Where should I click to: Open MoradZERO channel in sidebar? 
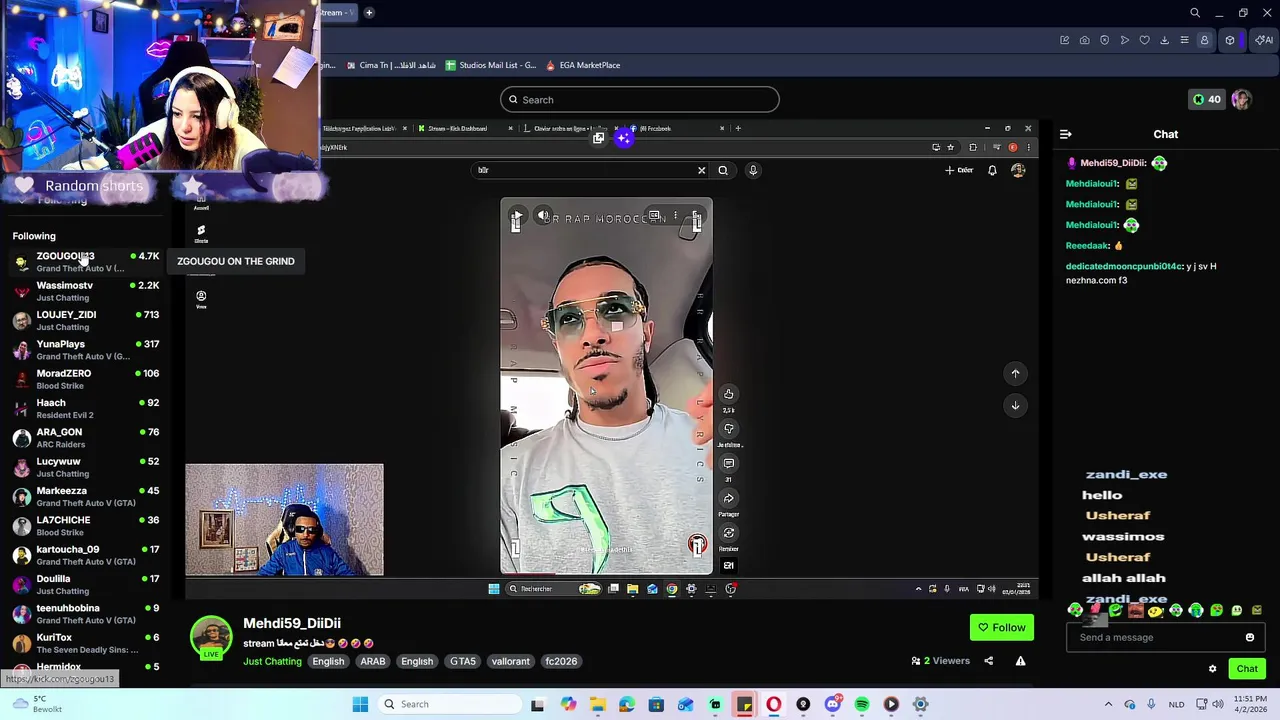point(86,379)
